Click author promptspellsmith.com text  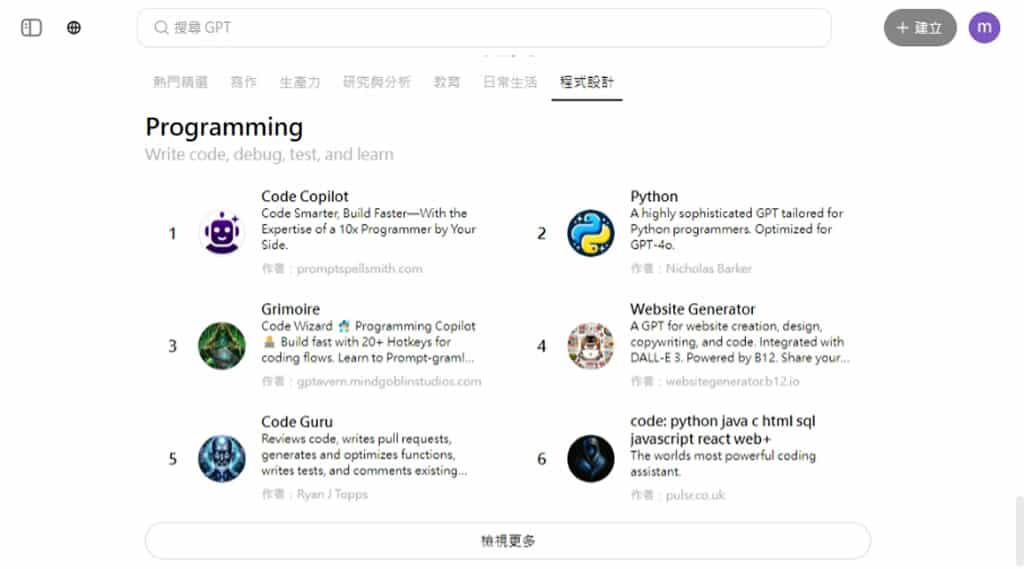(359, 268)
